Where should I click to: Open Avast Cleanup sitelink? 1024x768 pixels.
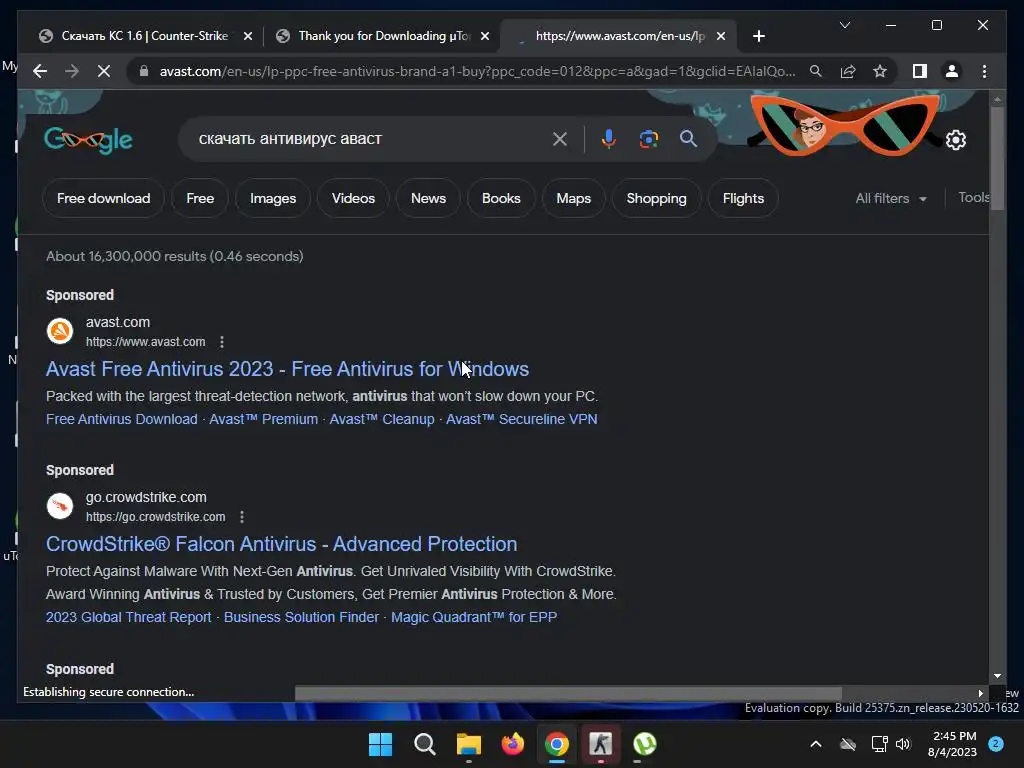click(382, 419)
